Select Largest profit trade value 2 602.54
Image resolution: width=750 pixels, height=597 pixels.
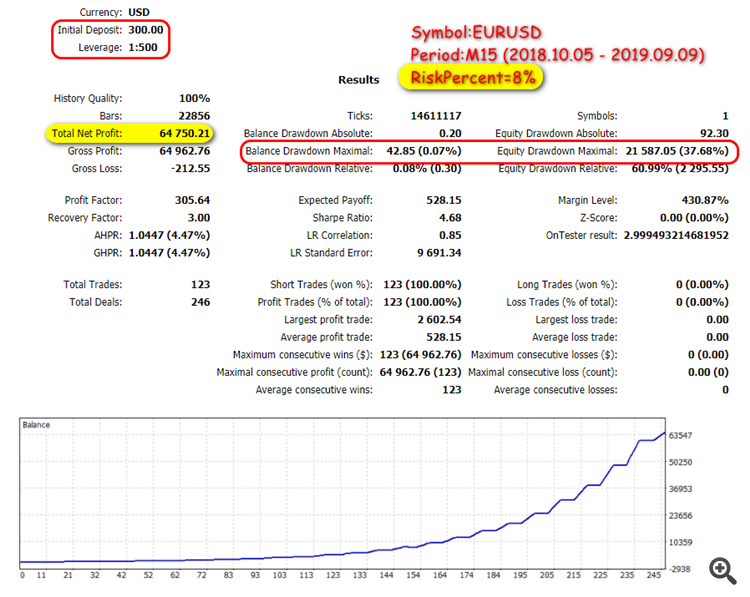click(439, 320)
